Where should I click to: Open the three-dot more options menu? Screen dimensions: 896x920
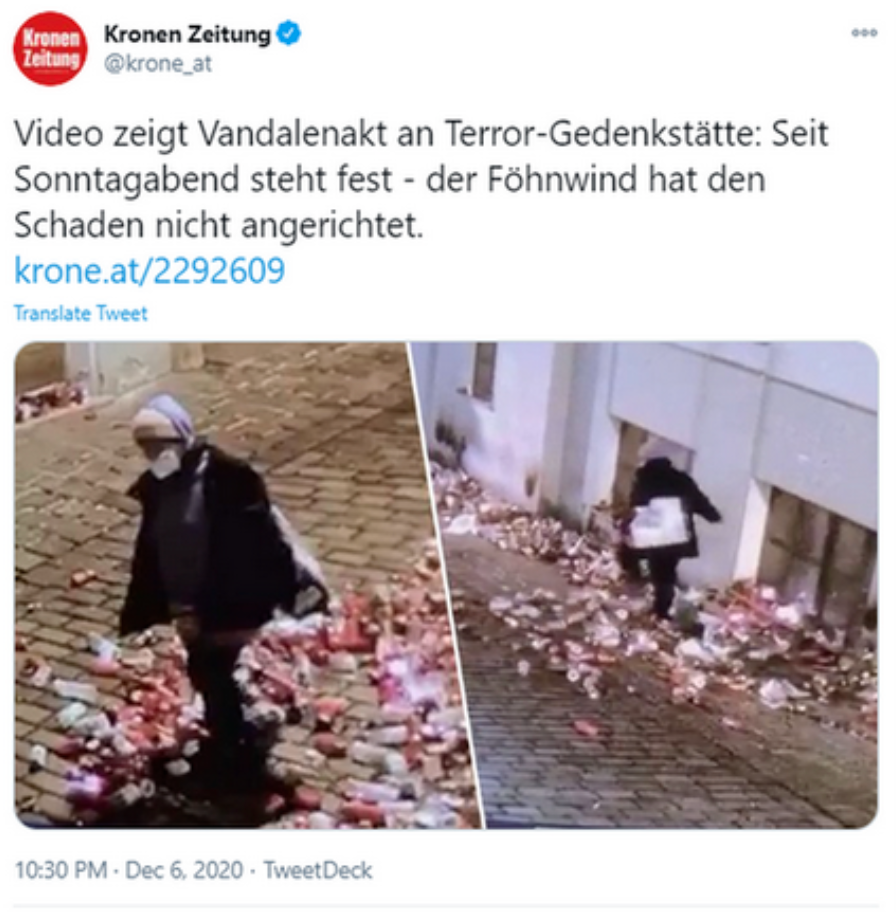864,33
